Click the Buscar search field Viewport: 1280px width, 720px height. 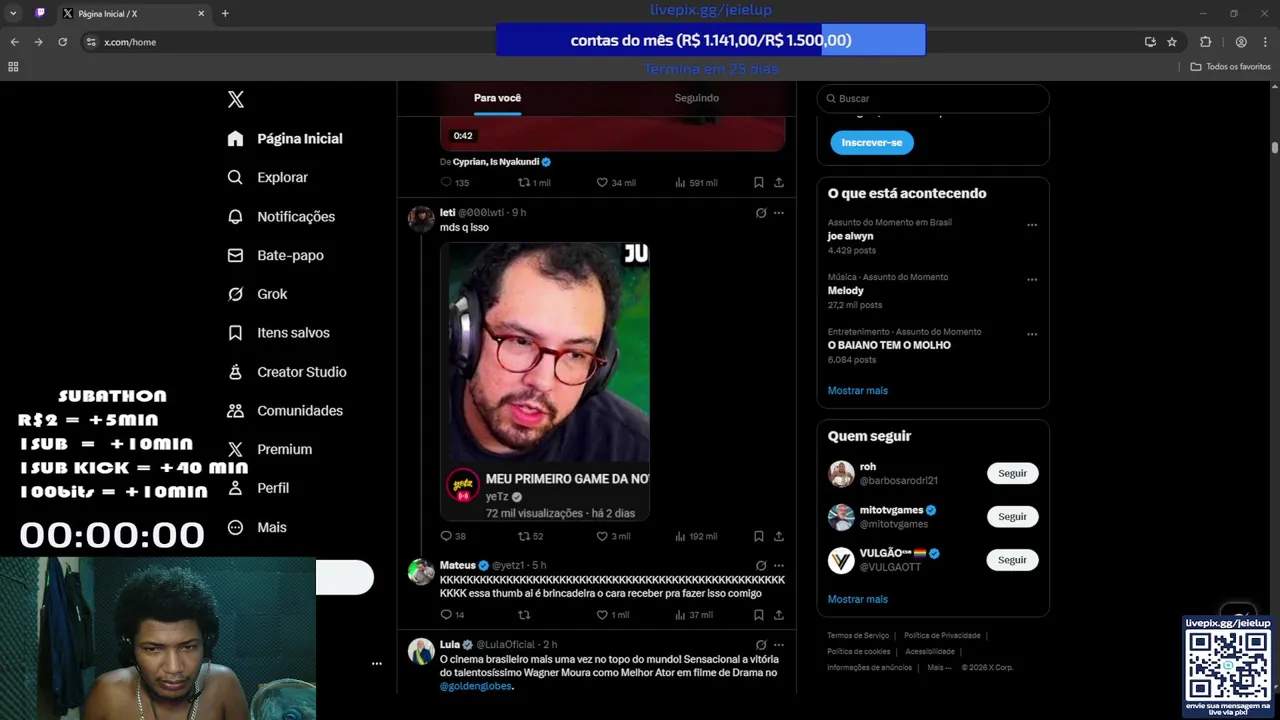(933, 98)
